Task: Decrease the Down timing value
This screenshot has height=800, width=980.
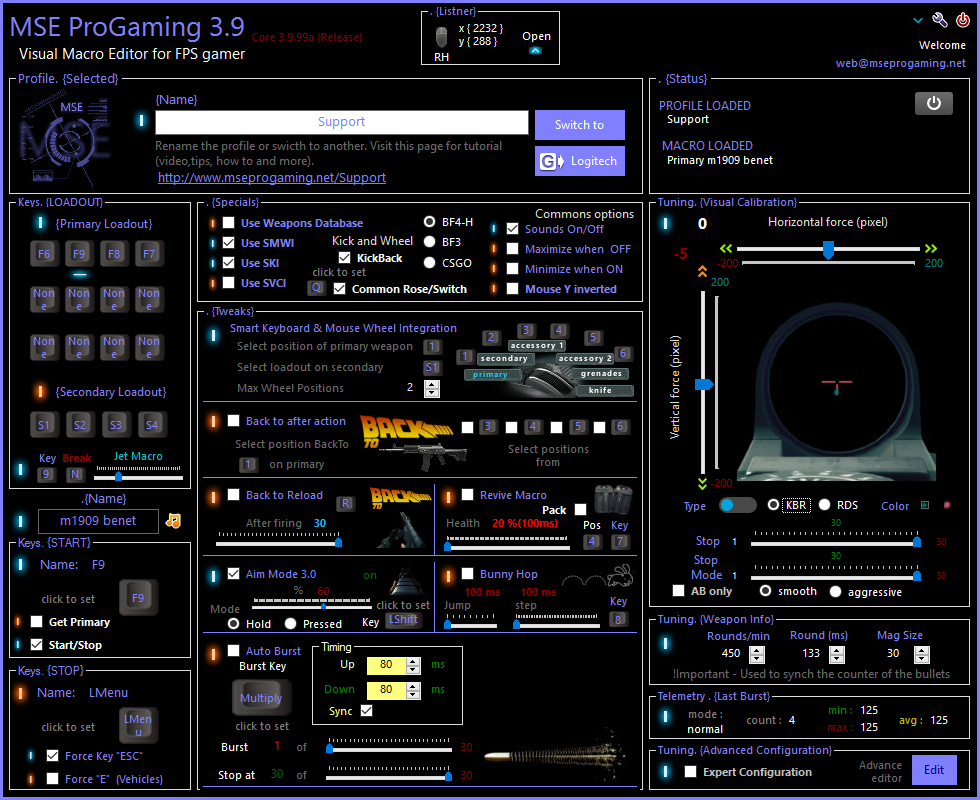Action: 413,694
